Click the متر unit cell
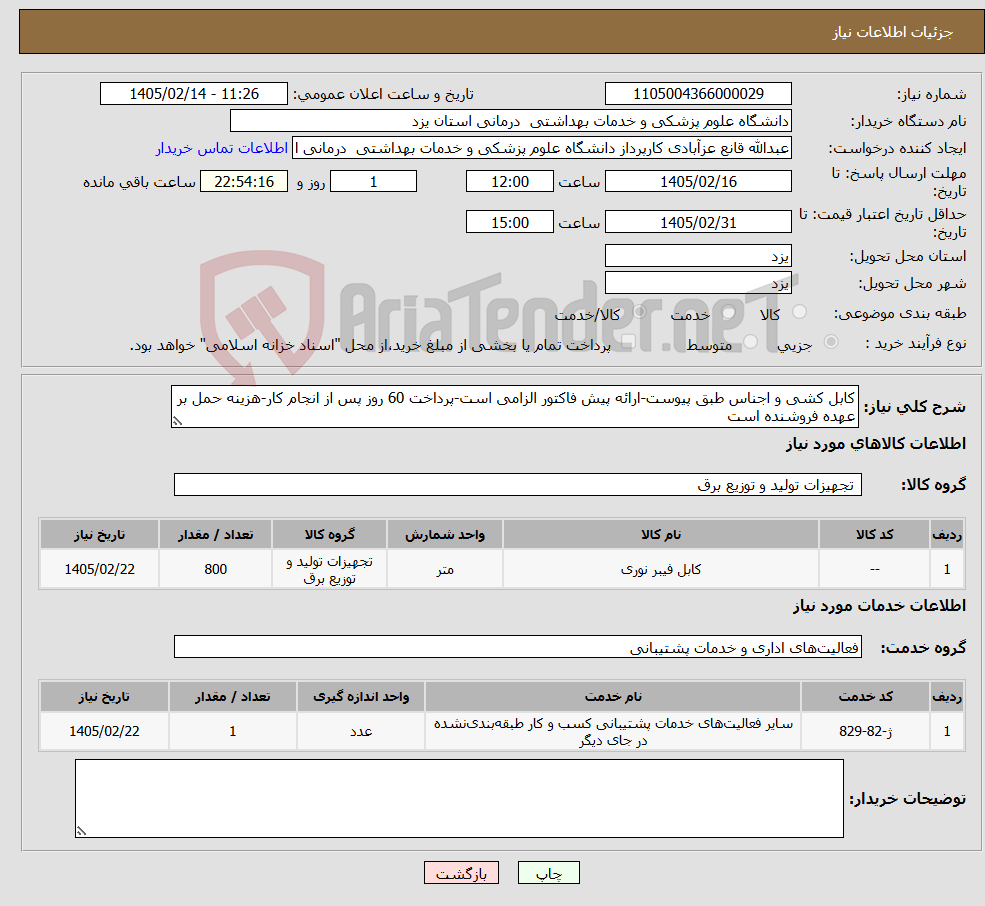 pyautogui.click(x=445, y=569)
